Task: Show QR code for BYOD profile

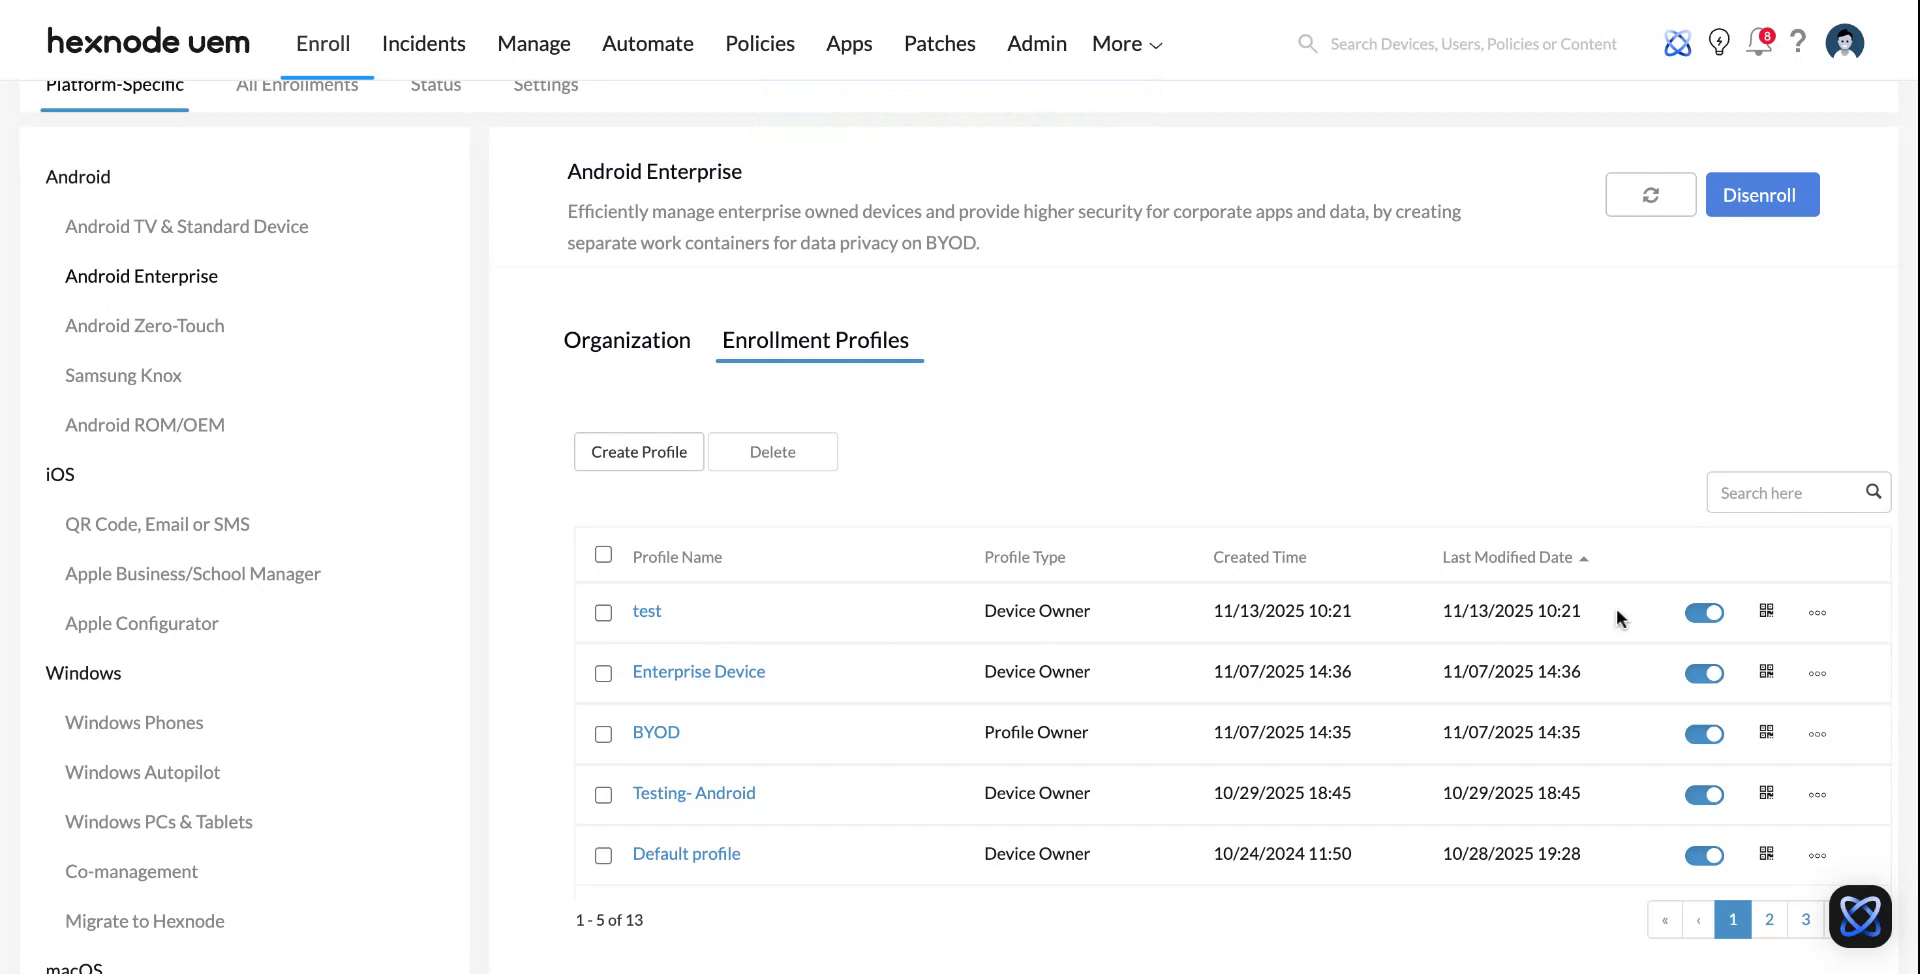Action: (1766, 733)
